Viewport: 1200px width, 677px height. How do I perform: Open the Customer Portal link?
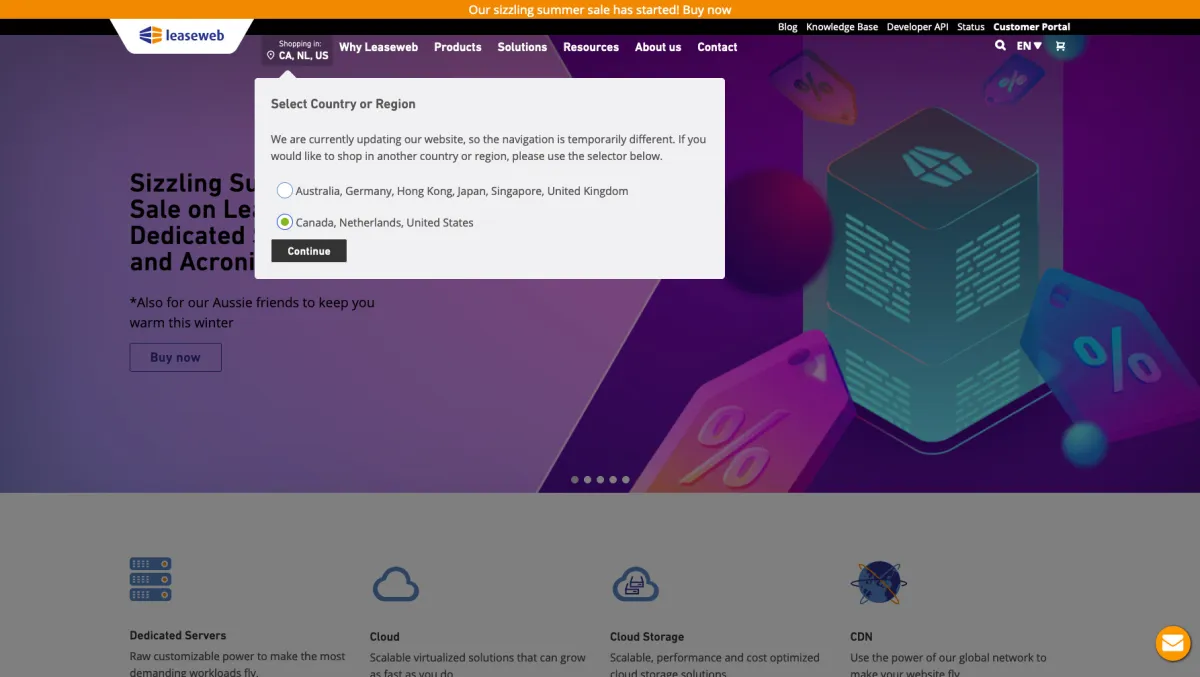pos(1032,27)
